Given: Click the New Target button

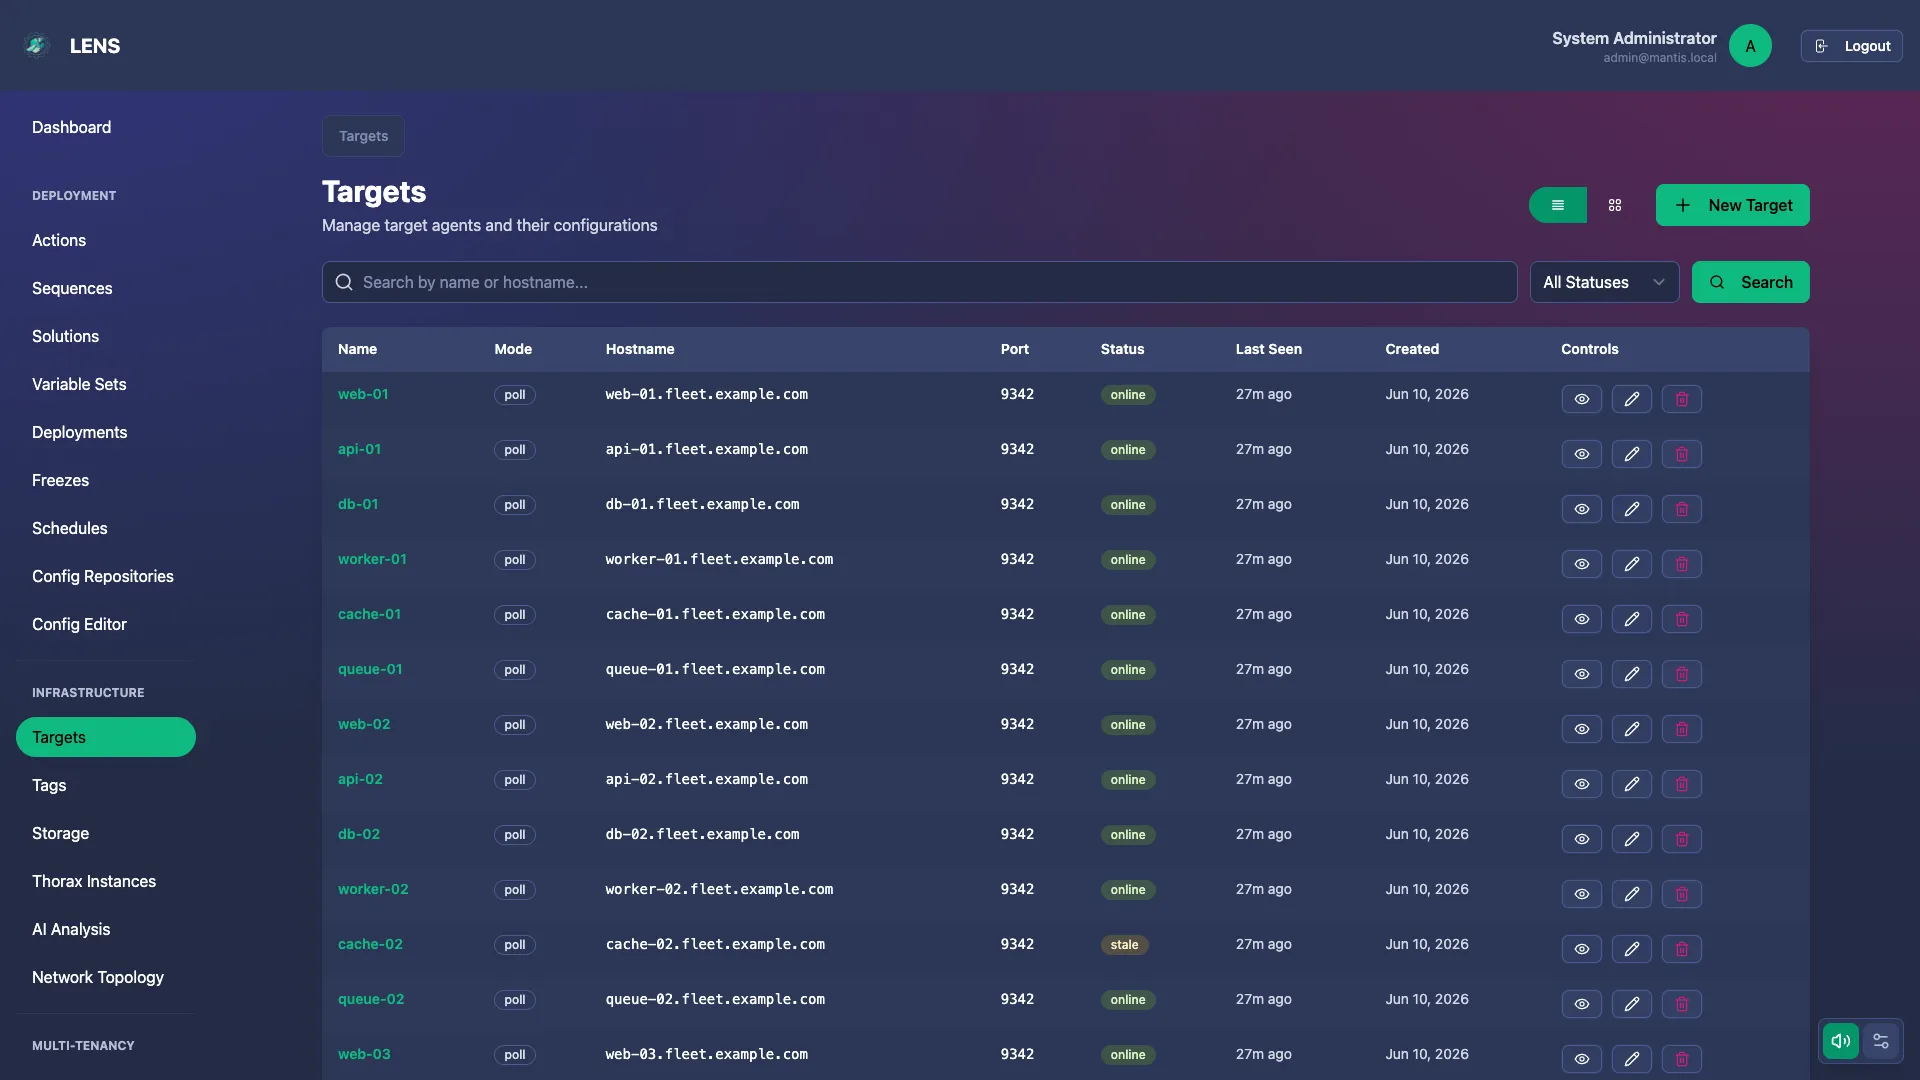Looking at the screenshot, I should tap(1732, 205).
